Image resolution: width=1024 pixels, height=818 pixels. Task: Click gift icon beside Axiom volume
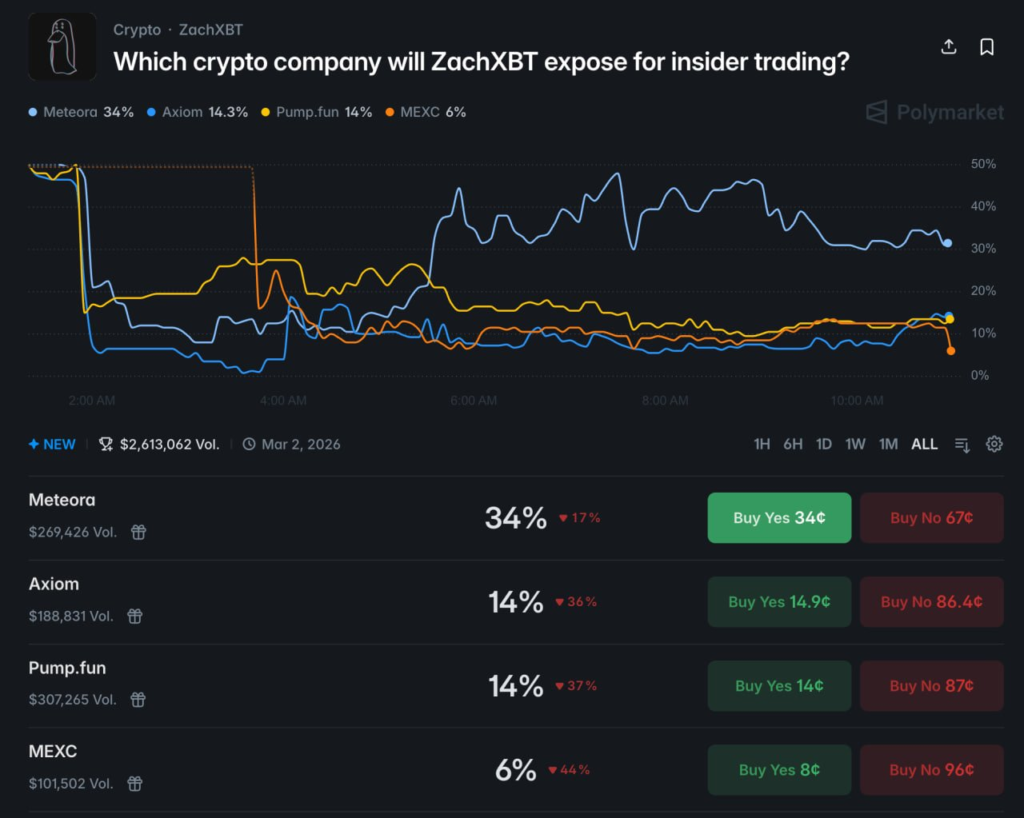click(135, 616)
